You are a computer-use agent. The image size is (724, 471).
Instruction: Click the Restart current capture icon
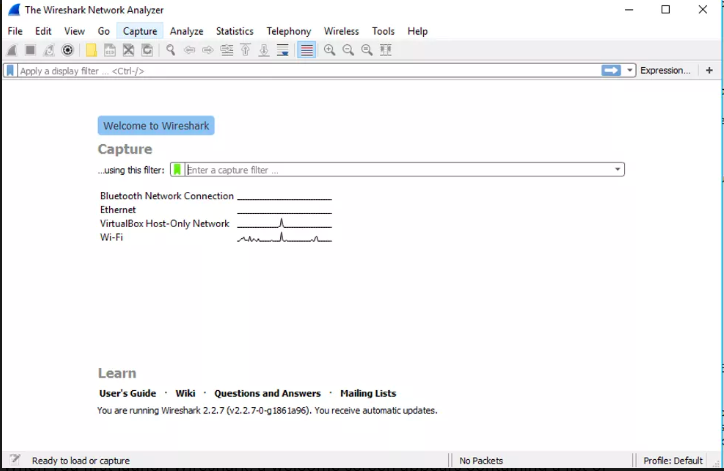tap(49, 50)
